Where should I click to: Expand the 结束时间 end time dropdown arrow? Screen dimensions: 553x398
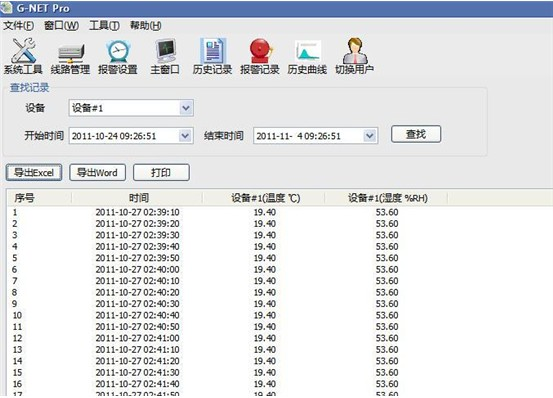click(x=370, y=136)
